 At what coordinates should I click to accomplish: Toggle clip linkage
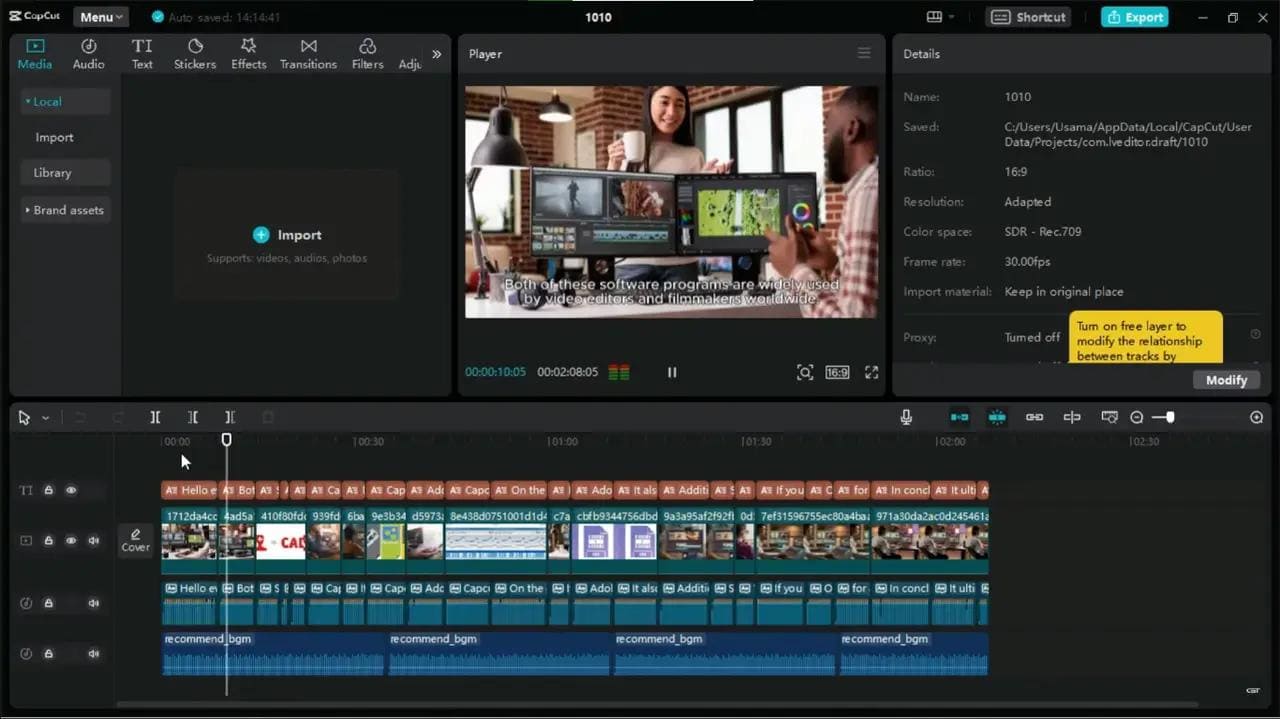pyautogui.click(x=1035, y=417)
